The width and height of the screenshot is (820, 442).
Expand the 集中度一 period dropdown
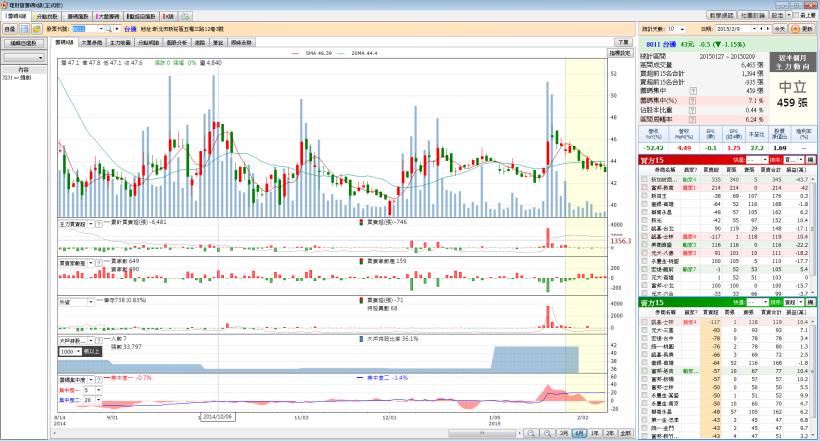99,389
